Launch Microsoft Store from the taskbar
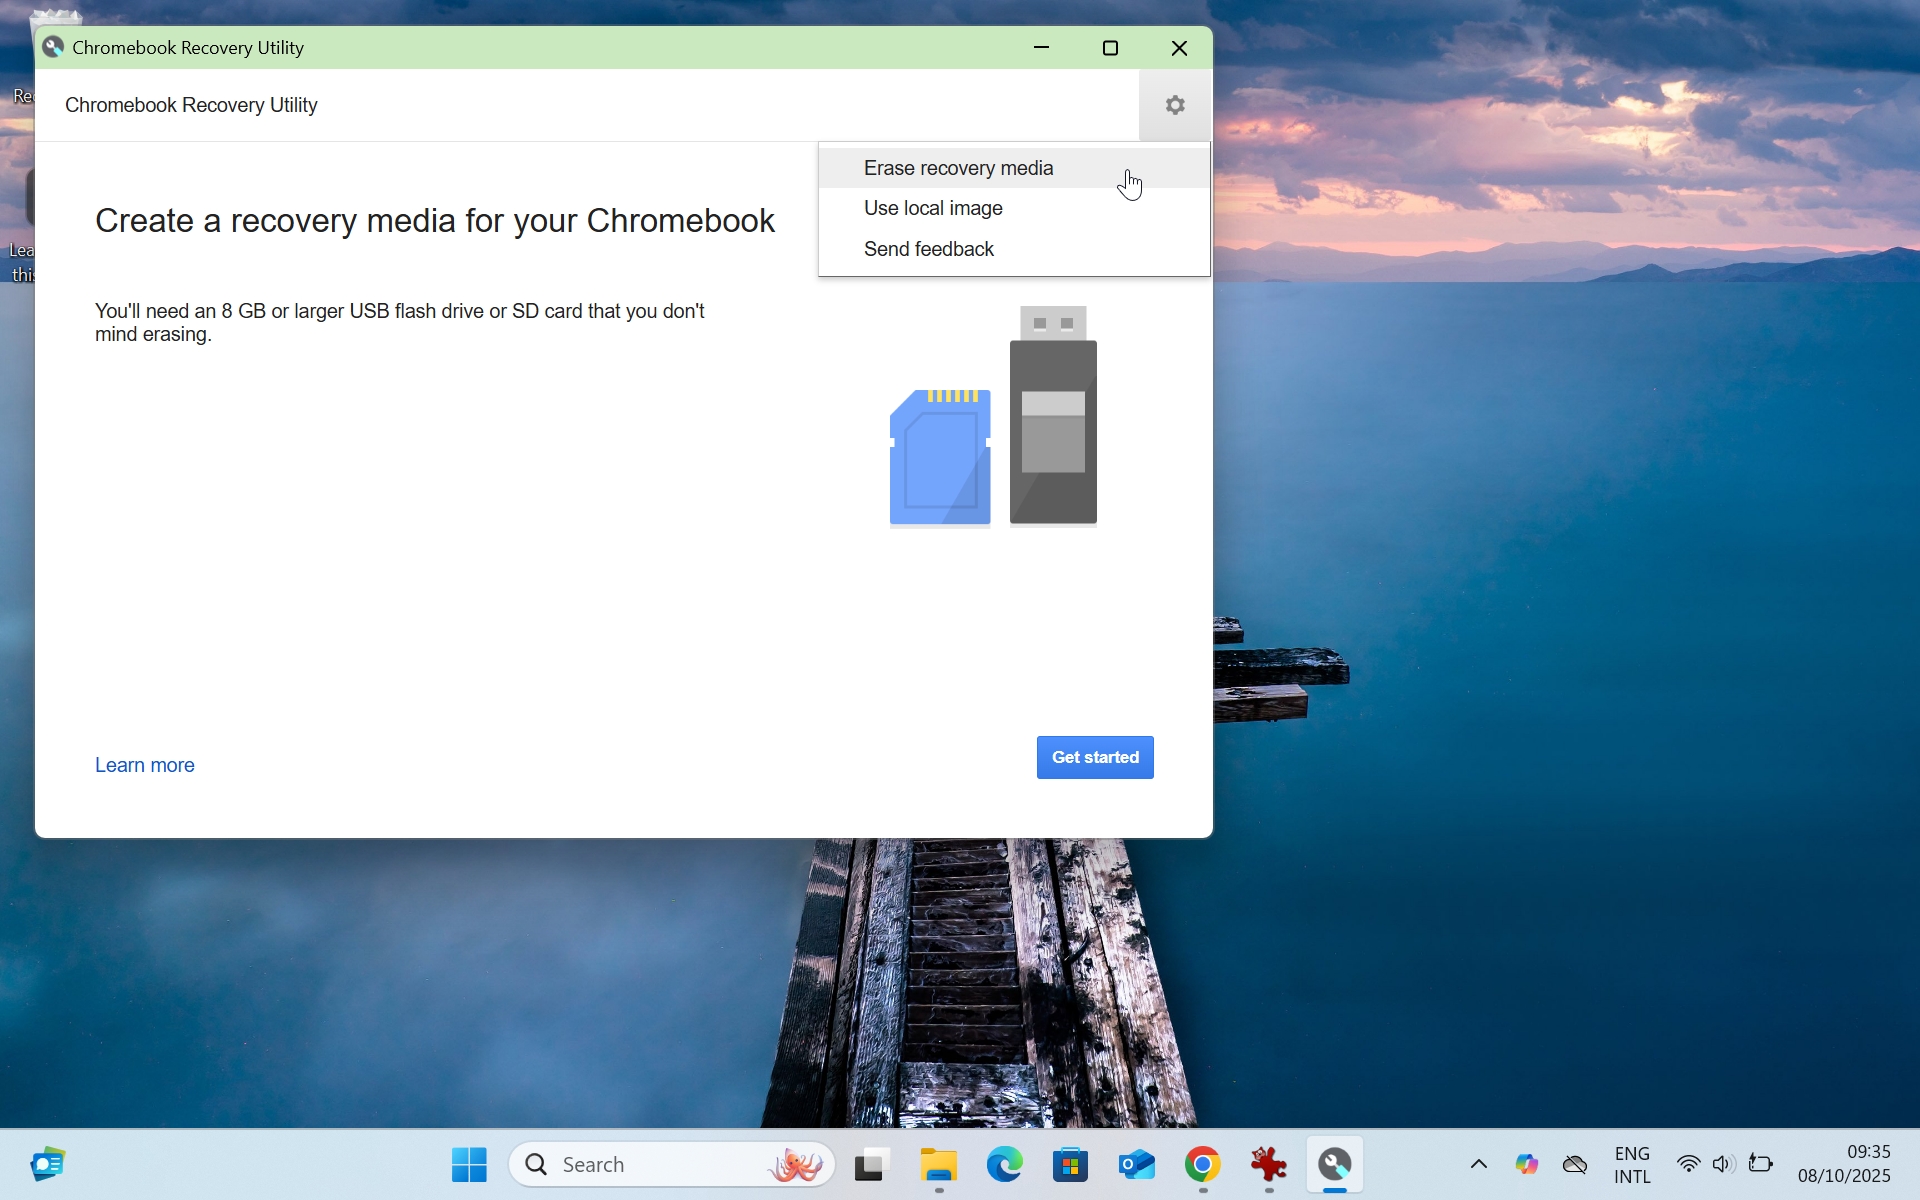The image size is (1920, 1200). (x=1070, y=1164)
